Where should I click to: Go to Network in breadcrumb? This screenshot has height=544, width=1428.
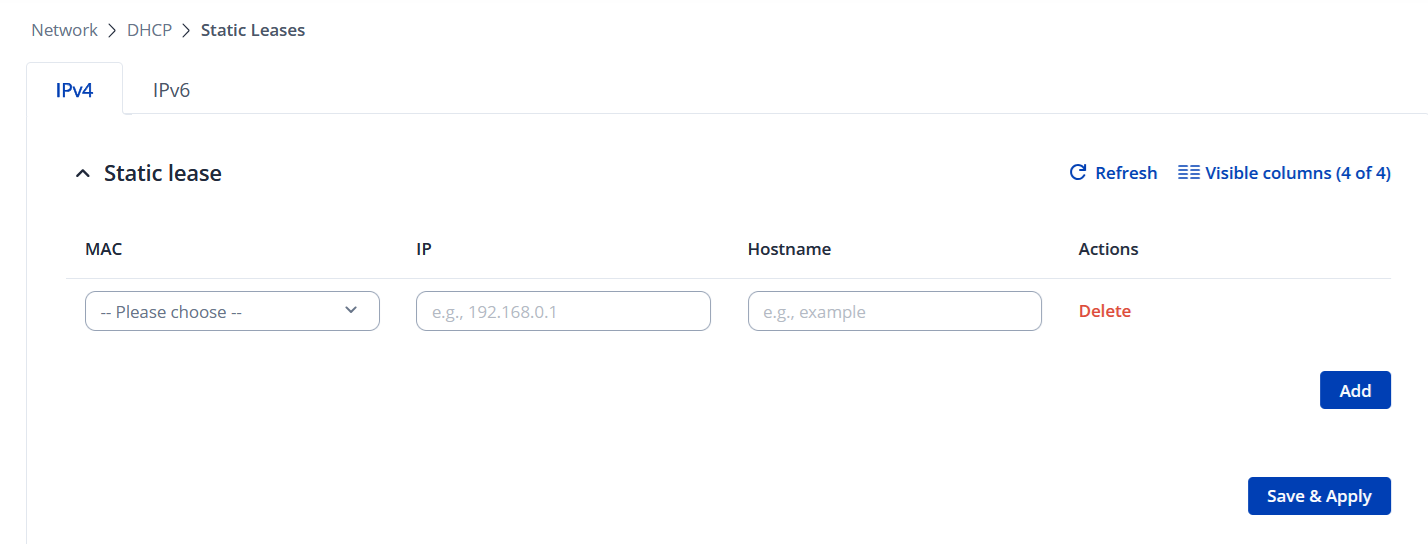click(65, 30)
